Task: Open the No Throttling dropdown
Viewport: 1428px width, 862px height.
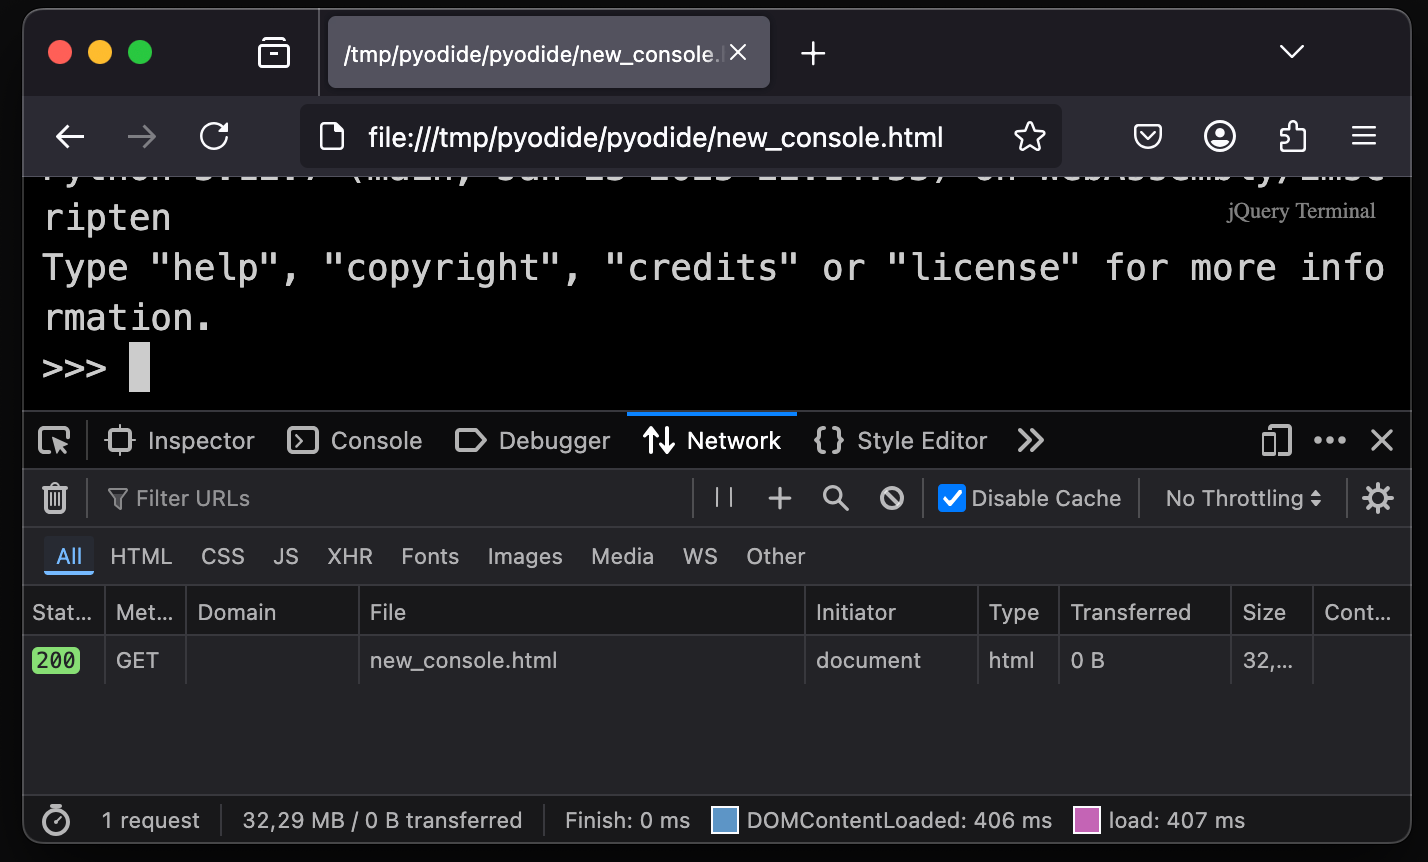Action: (x=1244, y=498)
